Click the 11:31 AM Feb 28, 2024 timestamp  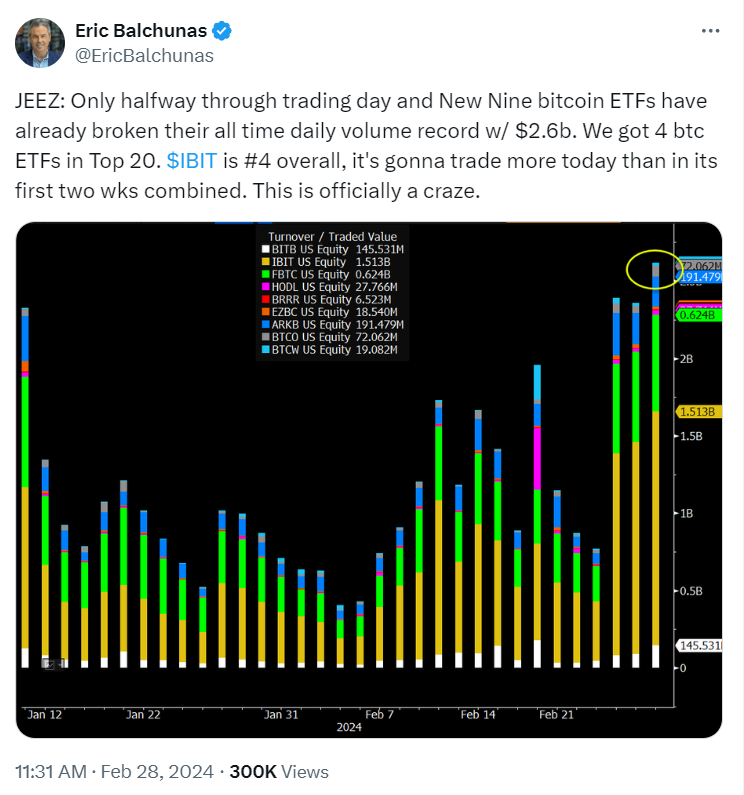click(115, 772)
